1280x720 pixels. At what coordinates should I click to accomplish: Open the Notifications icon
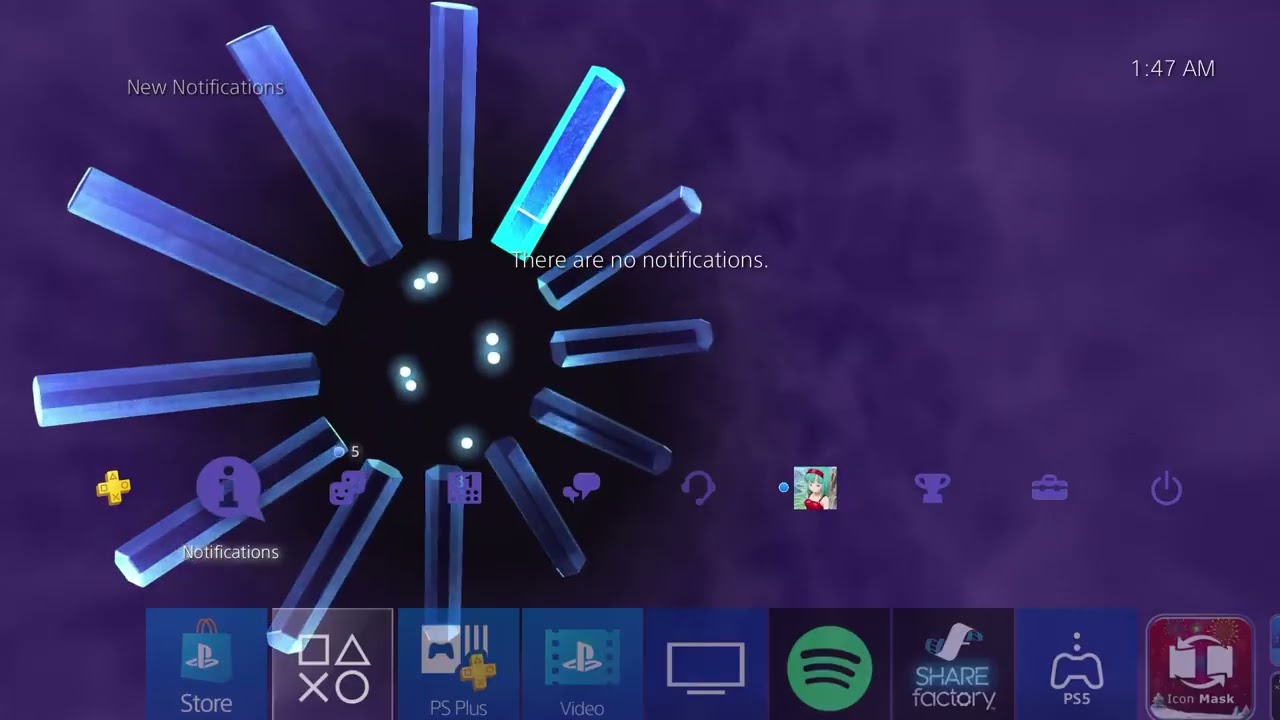coord(230,490)
